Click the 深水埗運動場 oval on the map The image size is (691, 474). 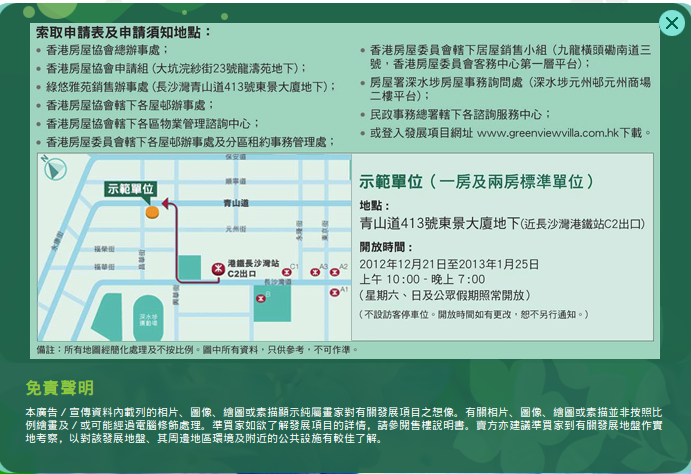tap(148, 318)
